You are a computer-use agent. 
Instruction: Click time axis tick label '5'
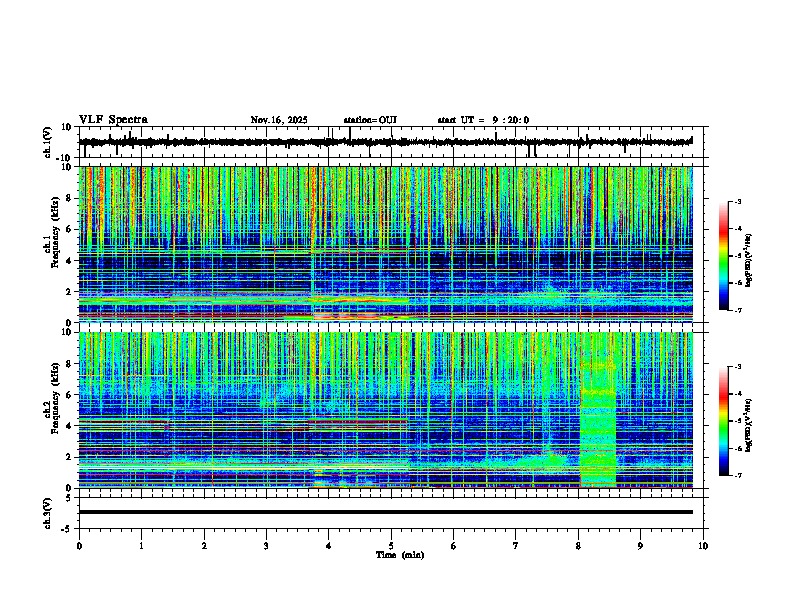point(391,546)
